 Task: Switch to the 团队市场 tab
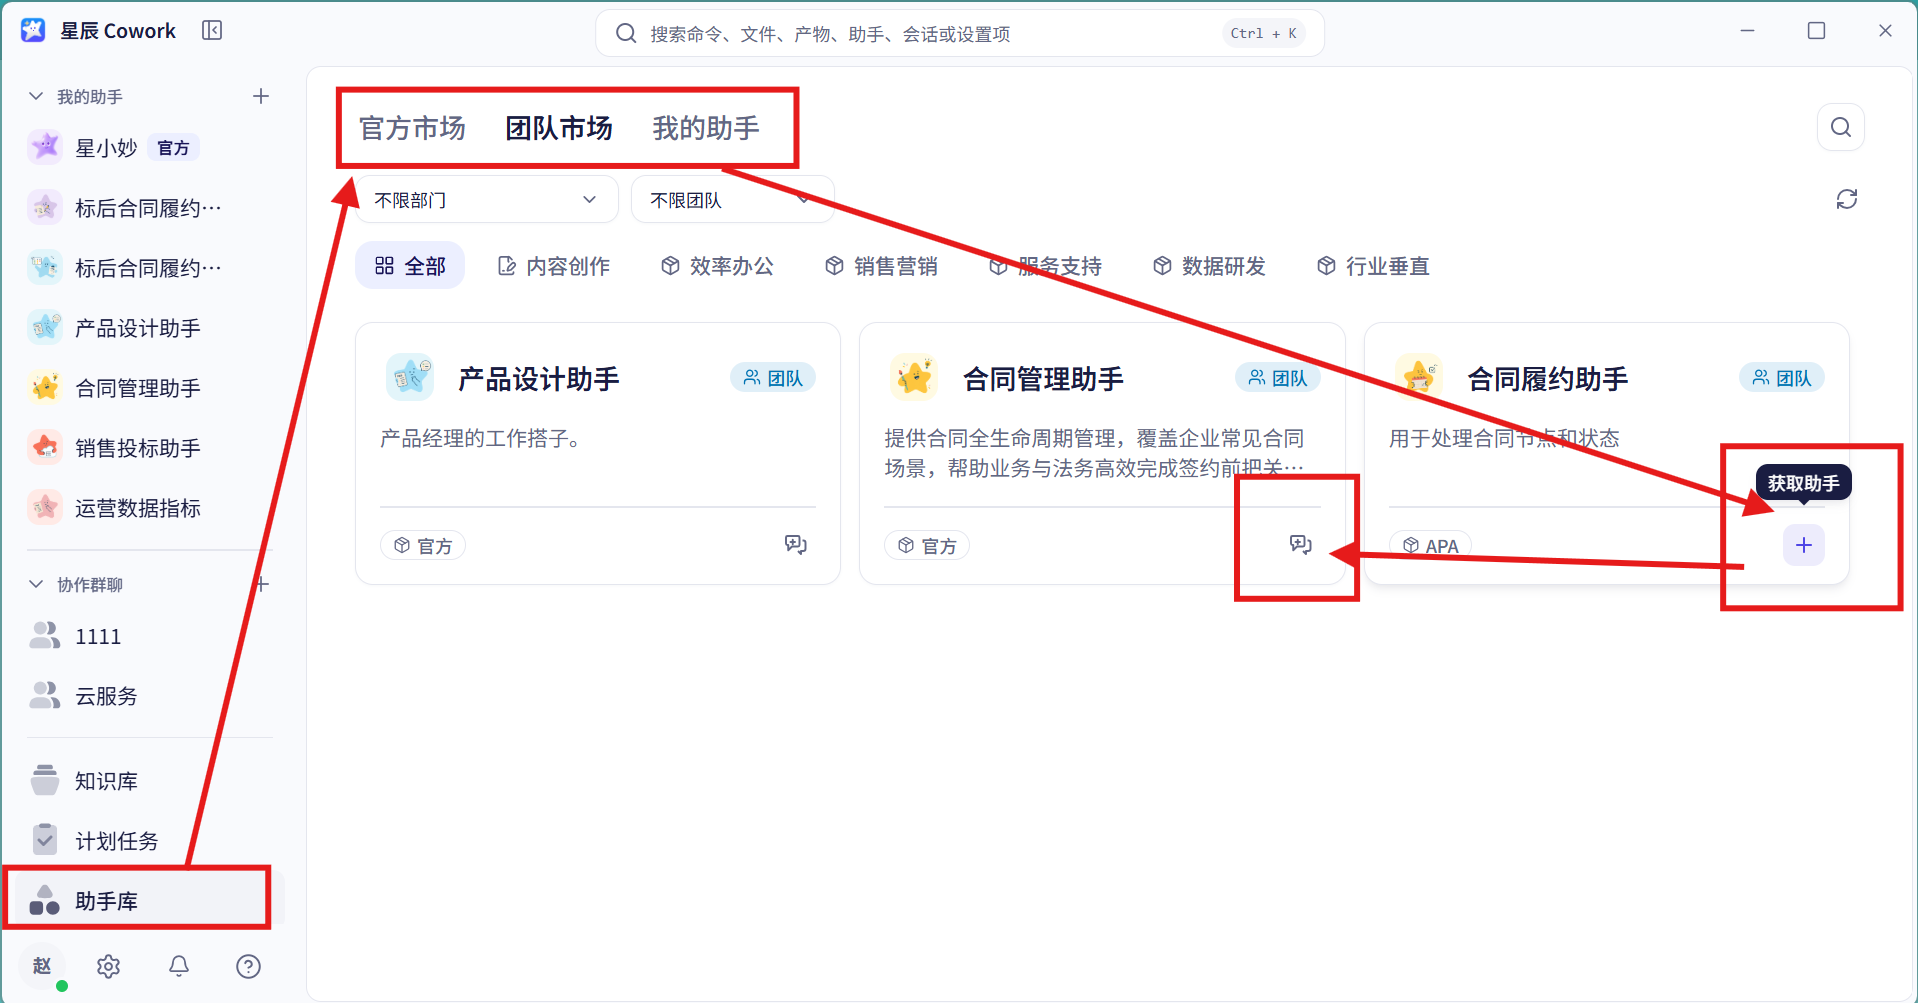point(558,128)
